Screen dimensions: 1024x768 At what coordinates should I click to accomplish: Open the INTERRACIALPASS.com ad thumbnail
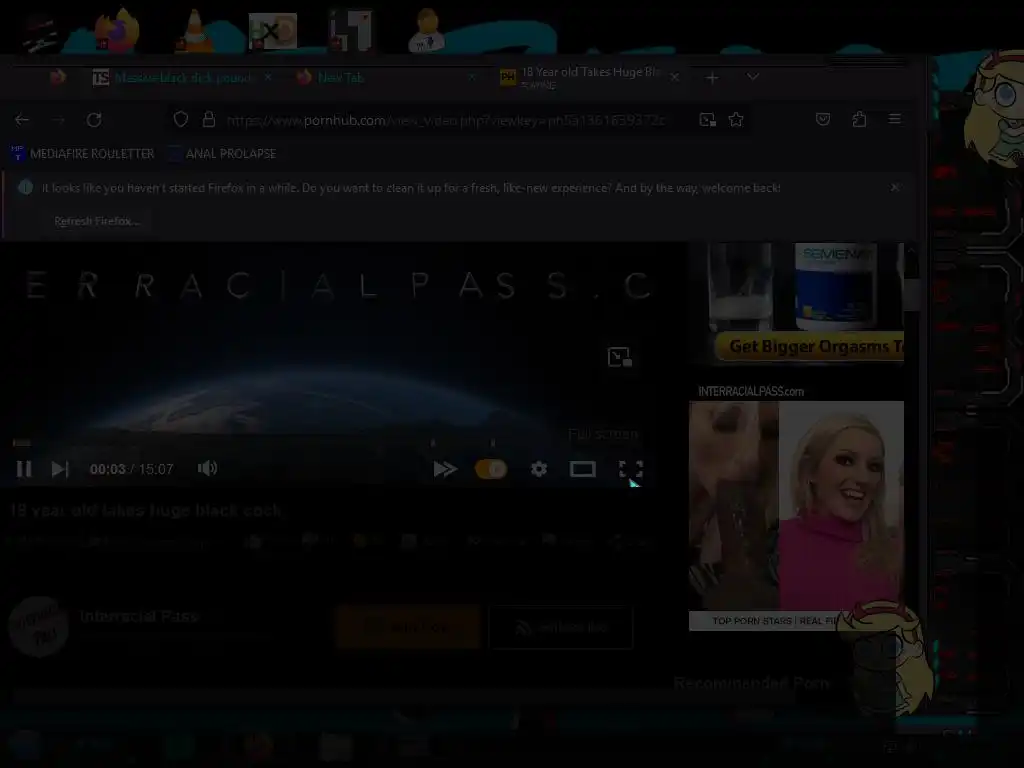click(797, 516)
